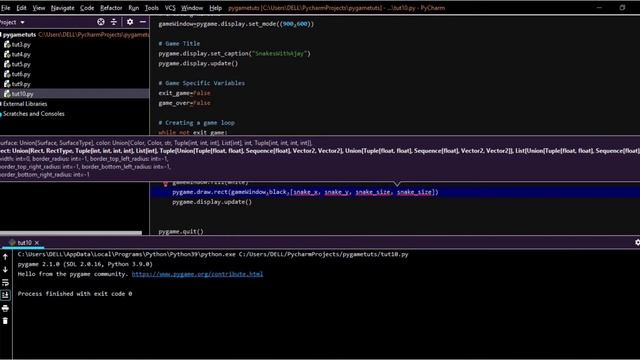The width and height of the screenshot is (640, 360).
Task: Open the Help menu
Action: (x=216, y=8)
